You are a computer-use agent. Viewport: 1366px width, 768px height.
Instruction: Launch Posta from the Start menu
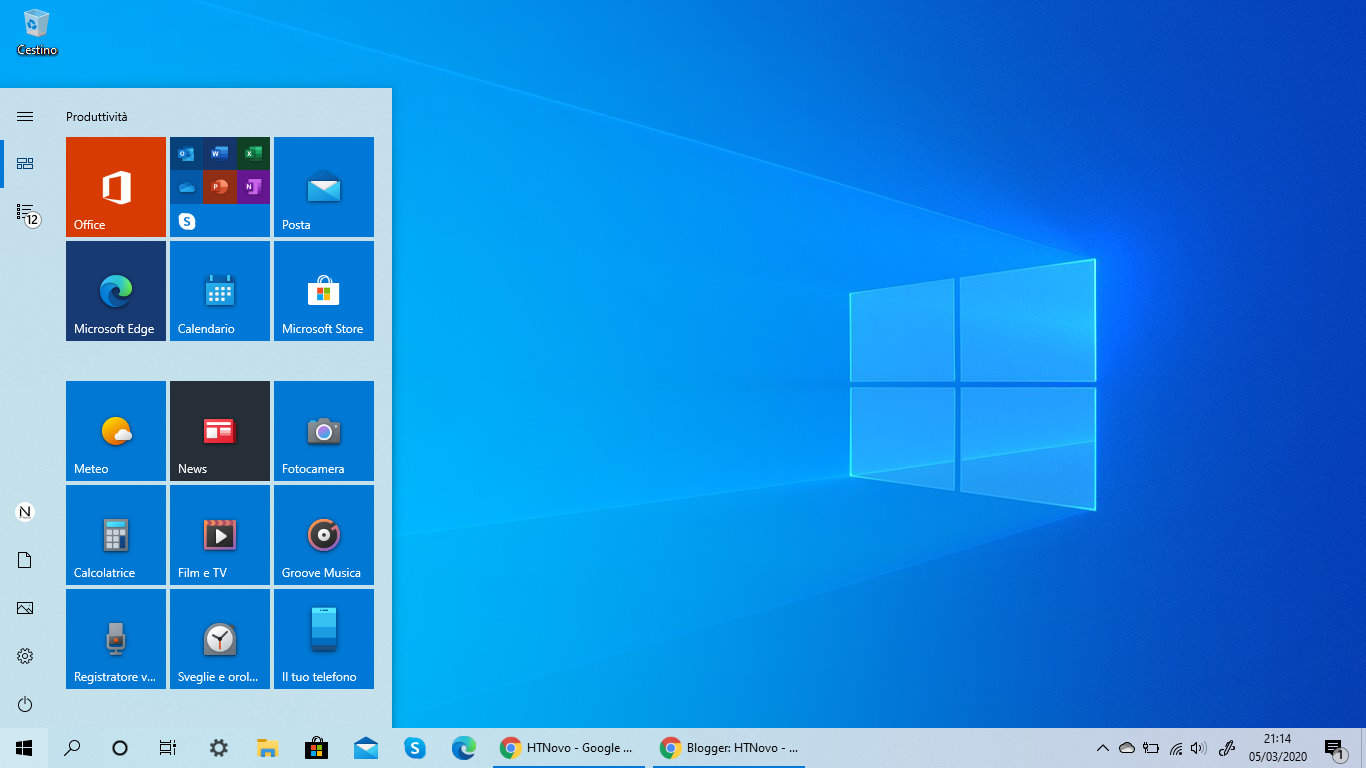(323, 187)
